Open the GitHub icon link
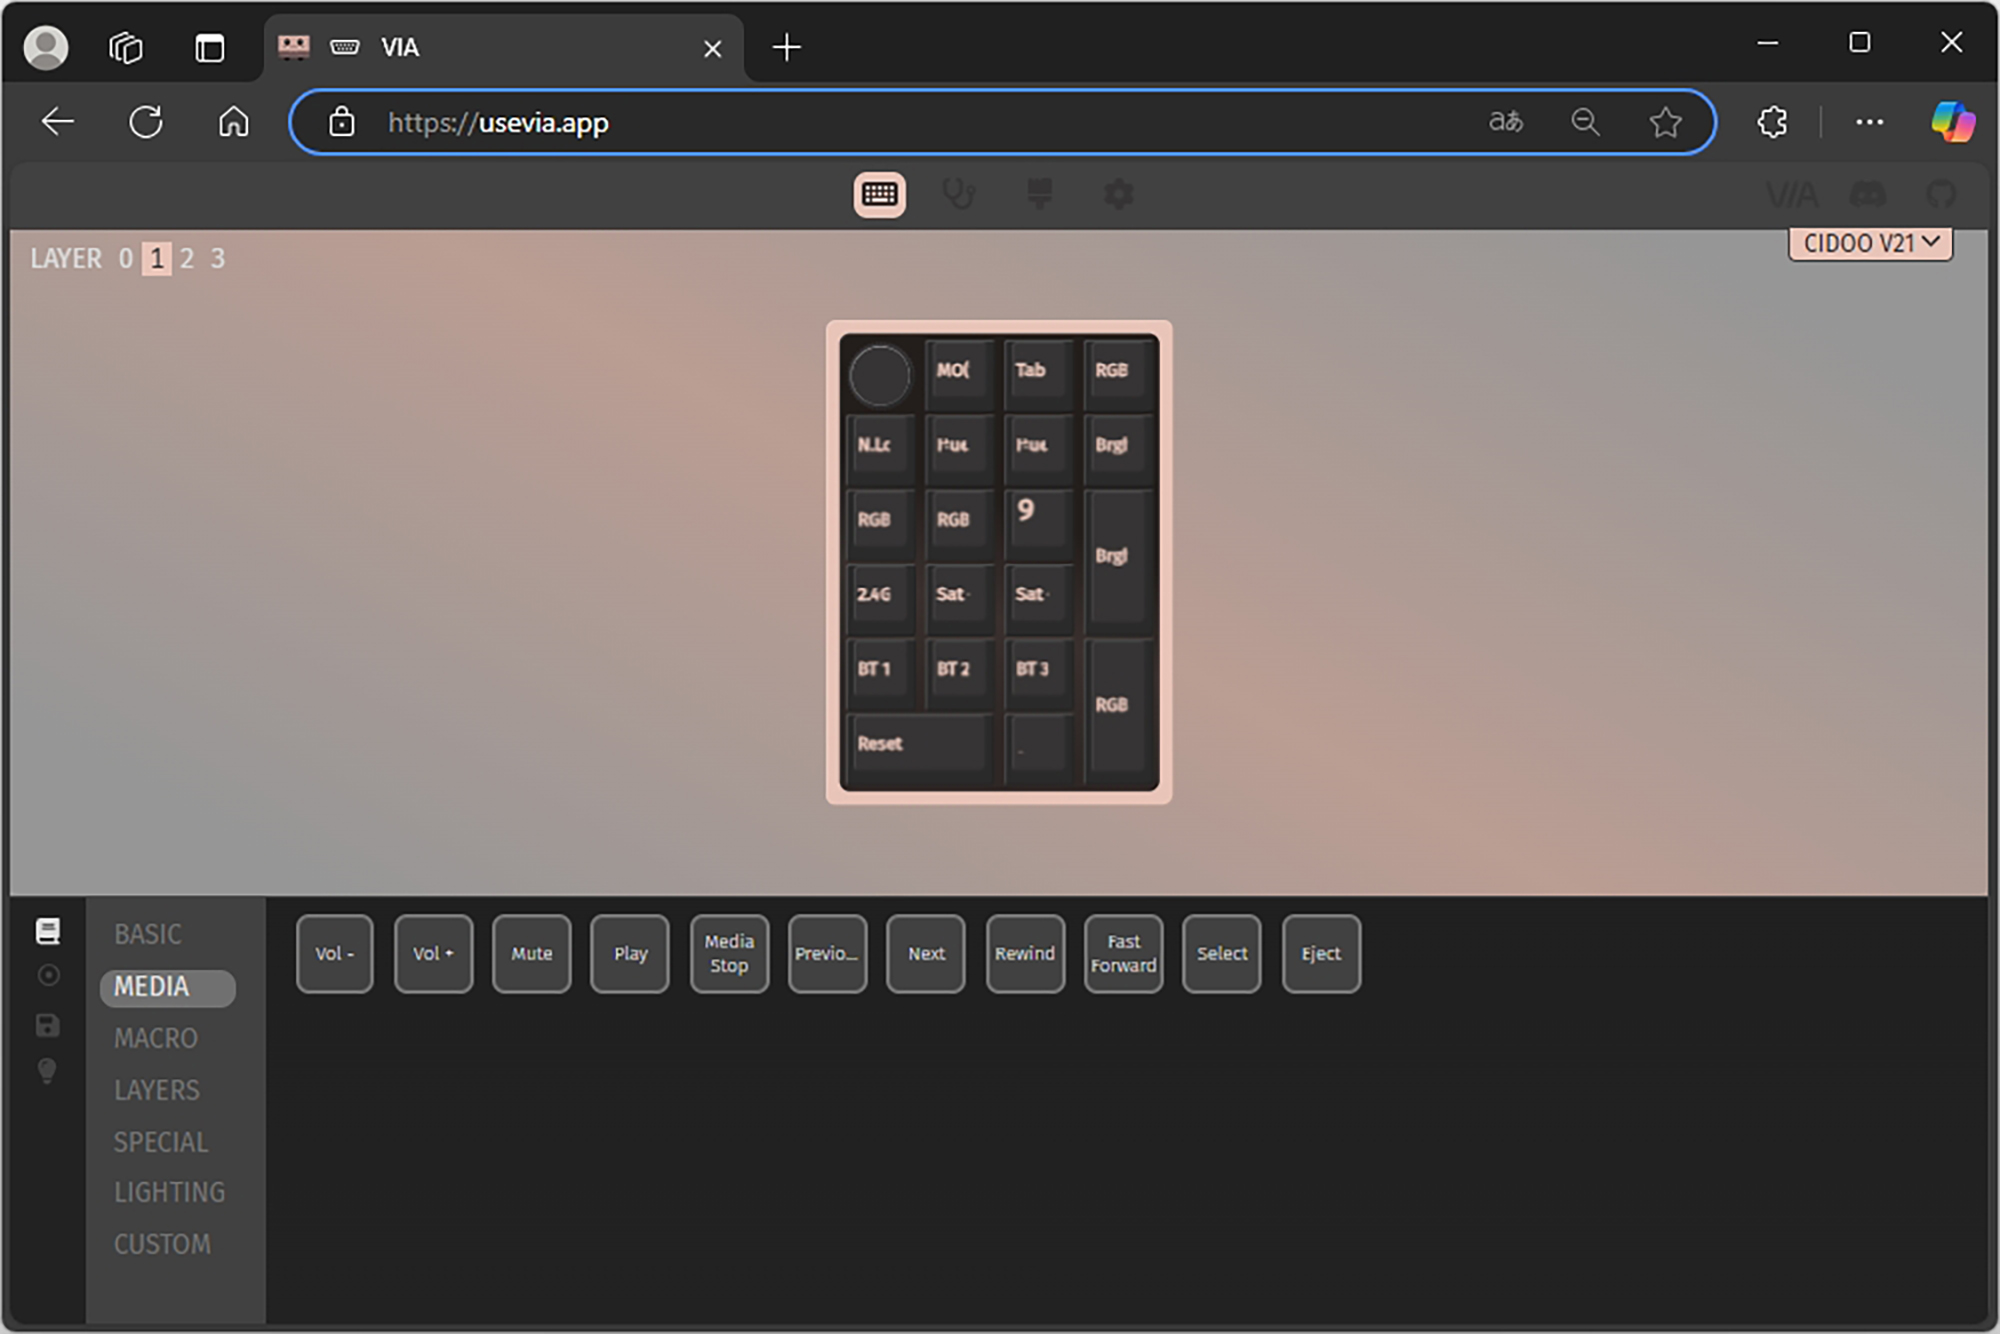2000x1334 pixels. coord(1941,194)
